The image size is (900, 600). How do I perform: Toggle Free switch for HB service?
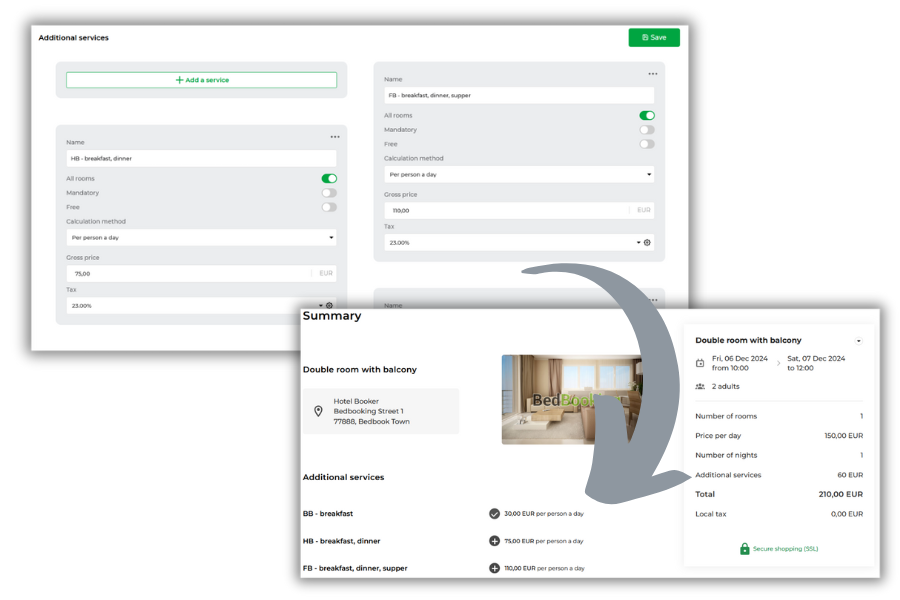(329, 207)
